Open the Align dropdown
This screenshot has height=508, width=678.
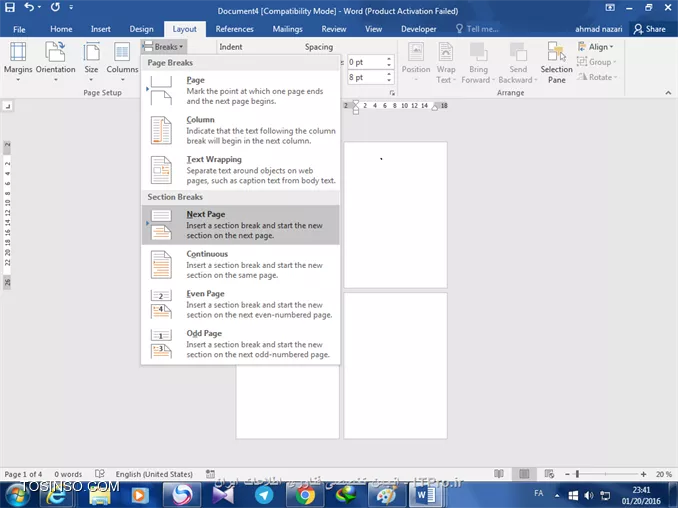click(596, 47)
